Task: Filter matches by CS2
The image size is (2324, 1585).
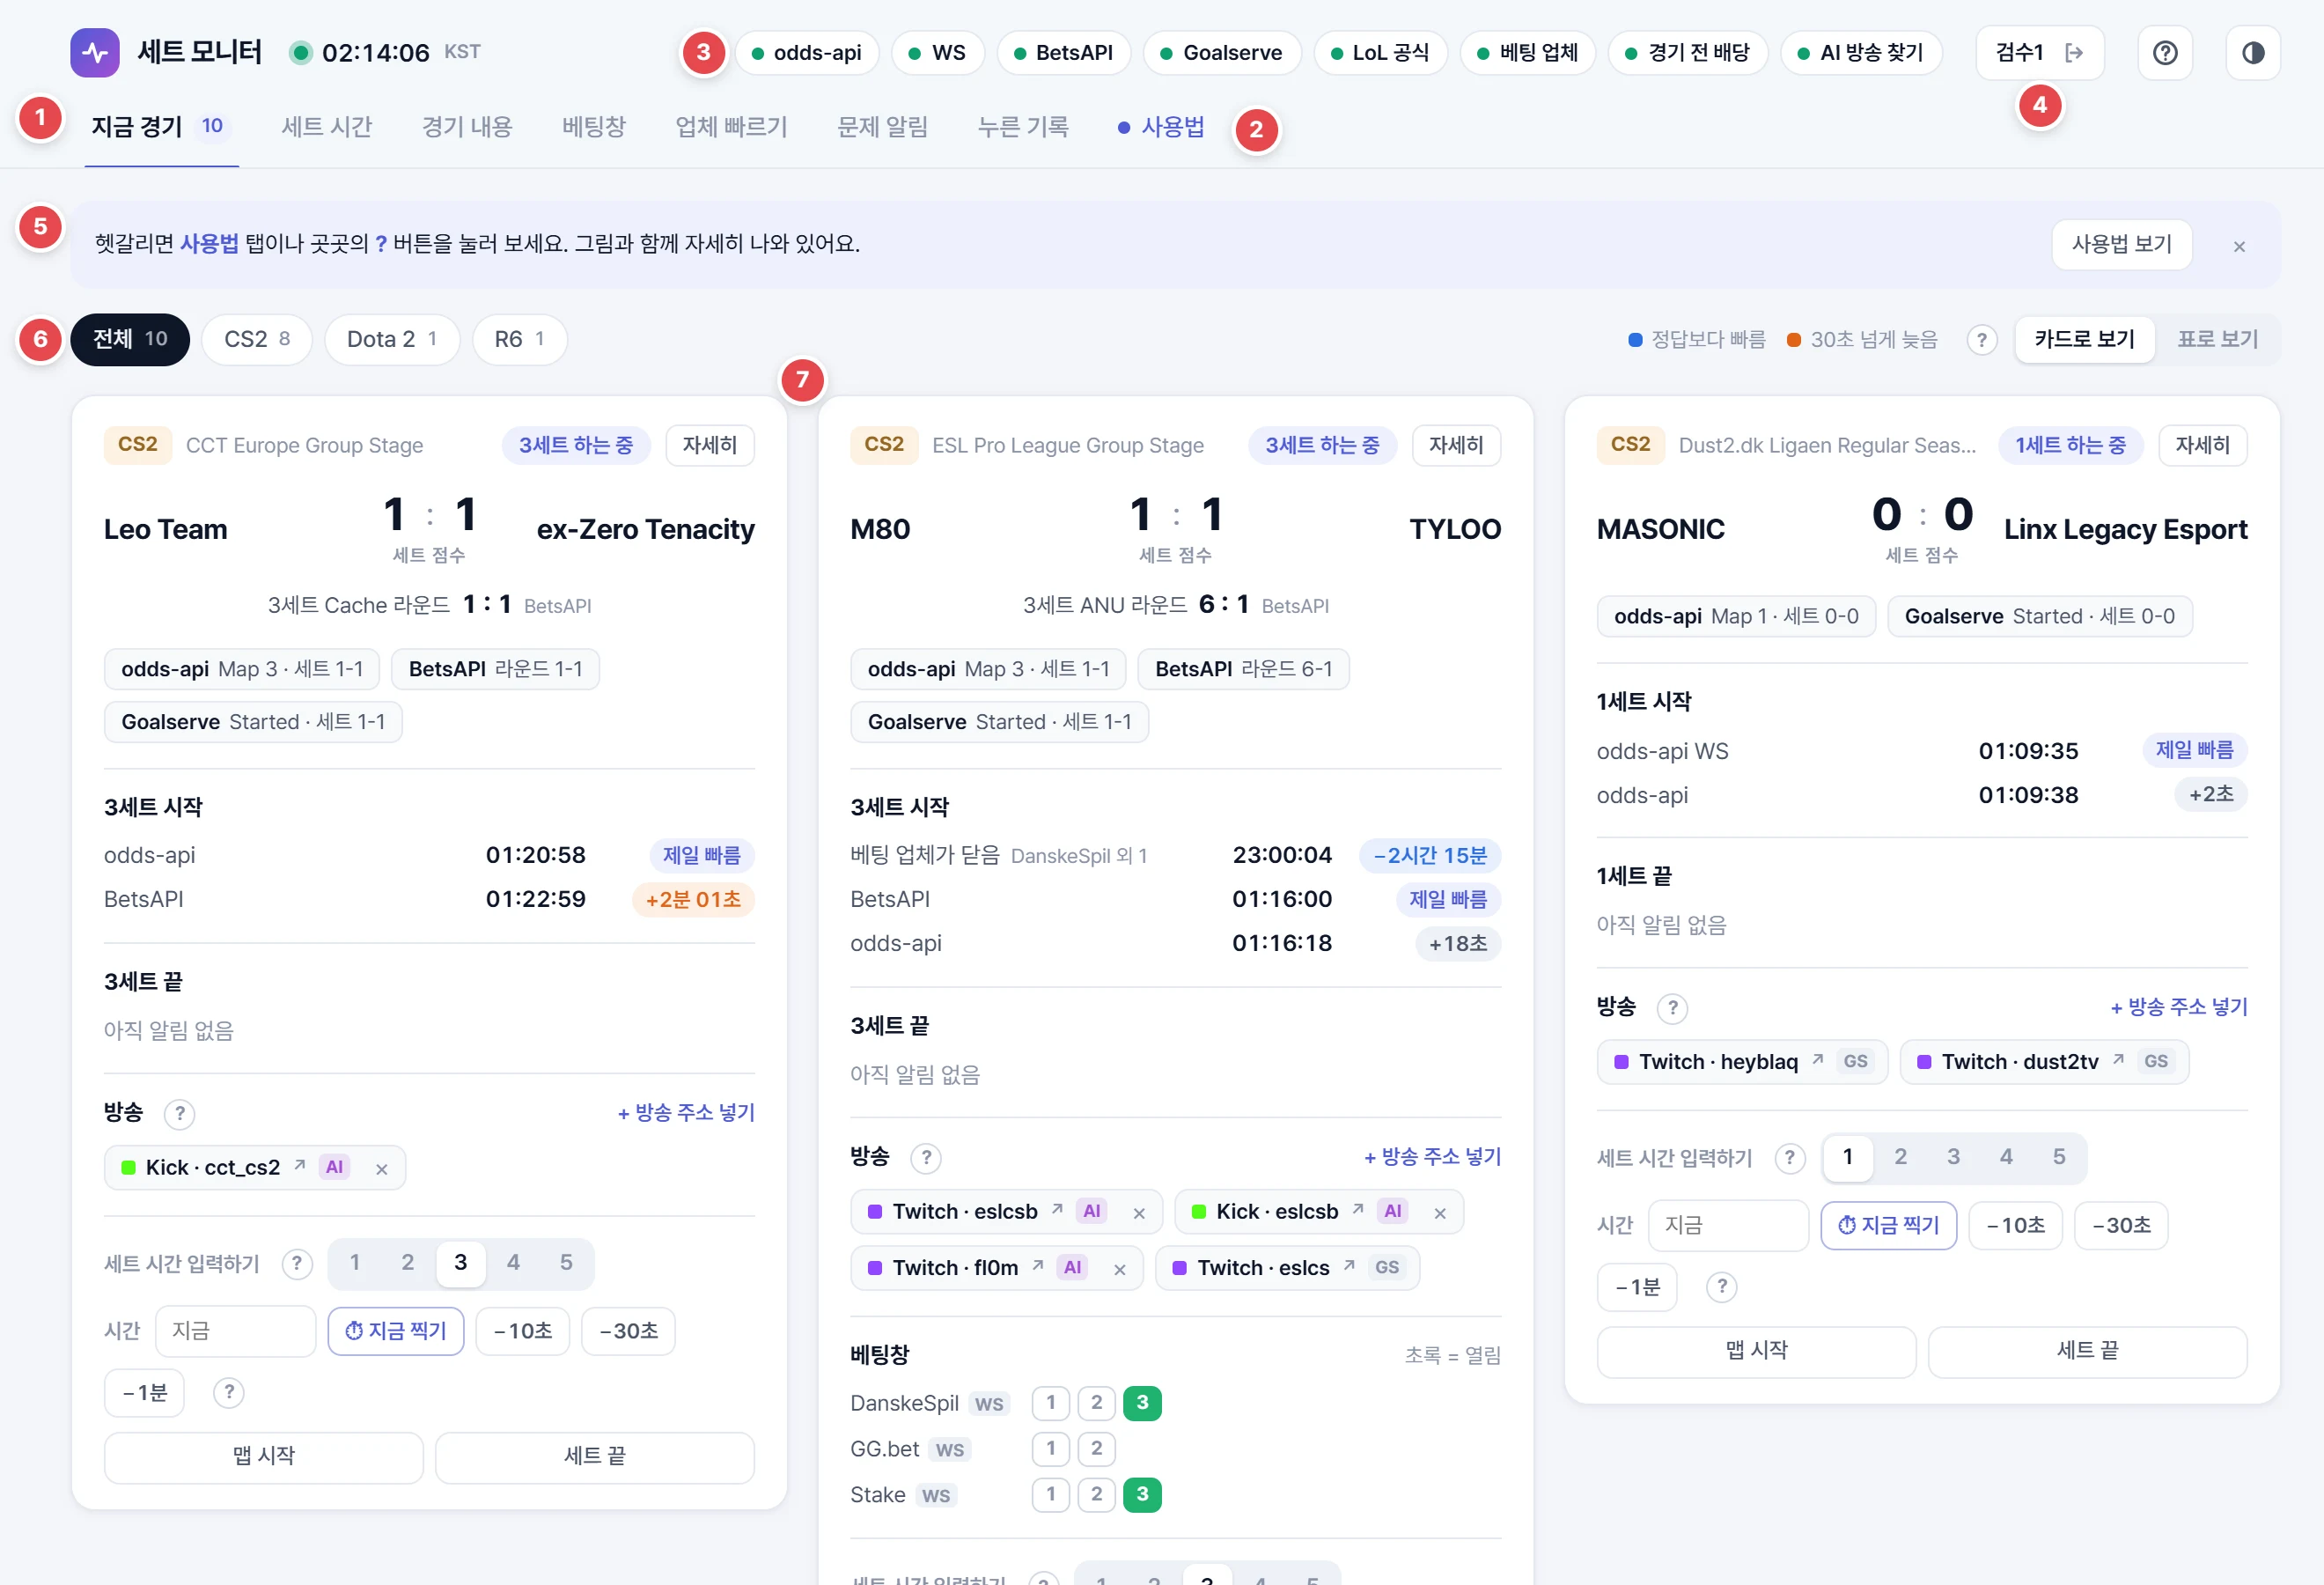Action: [257, 340]
